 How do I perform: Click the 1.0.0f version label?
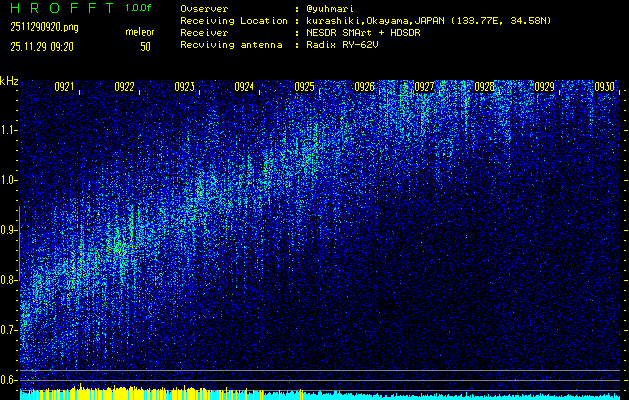pyautogui.click(x=139, y=8)
